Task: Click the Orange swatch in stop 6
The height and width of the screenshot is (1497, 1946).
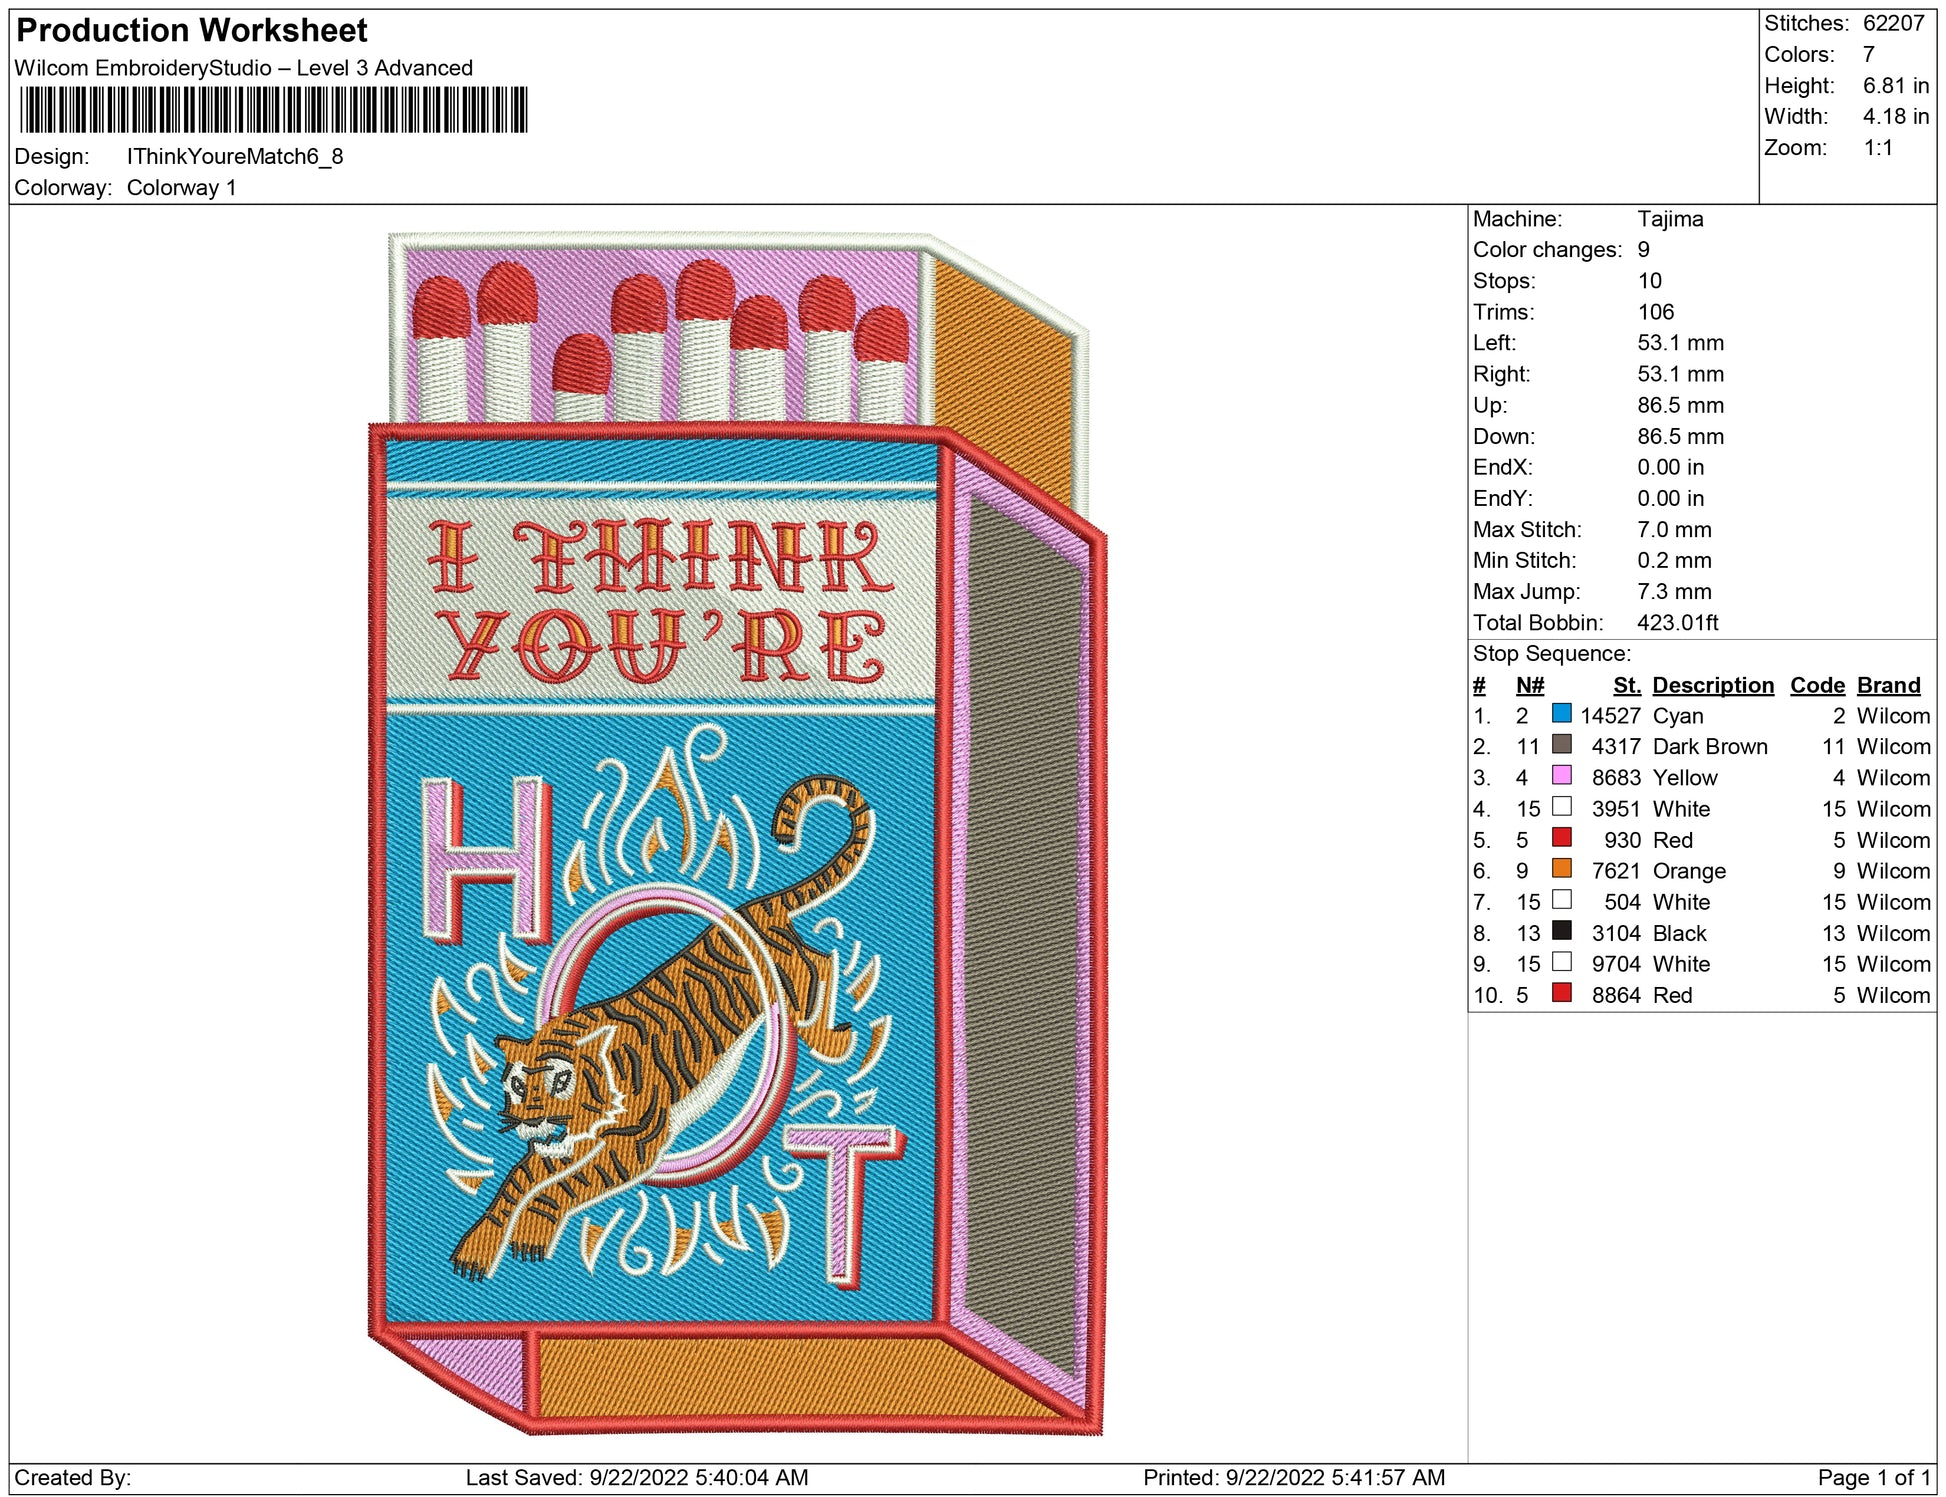Action: [x=1561, y=869]
